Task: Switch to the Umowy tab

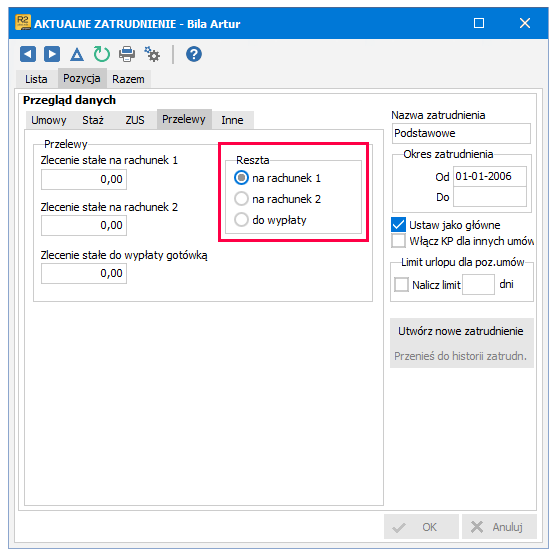Action: coord(49,120)
